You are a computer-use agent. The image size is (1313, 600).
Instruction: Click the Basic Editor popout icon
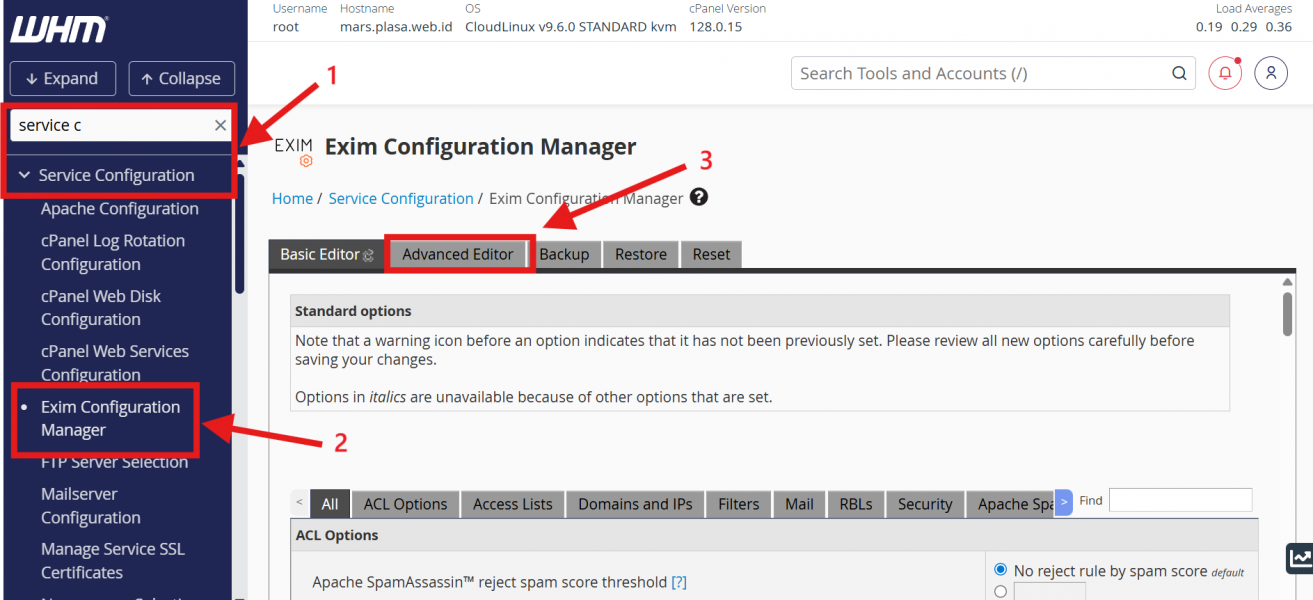point(369,255)
